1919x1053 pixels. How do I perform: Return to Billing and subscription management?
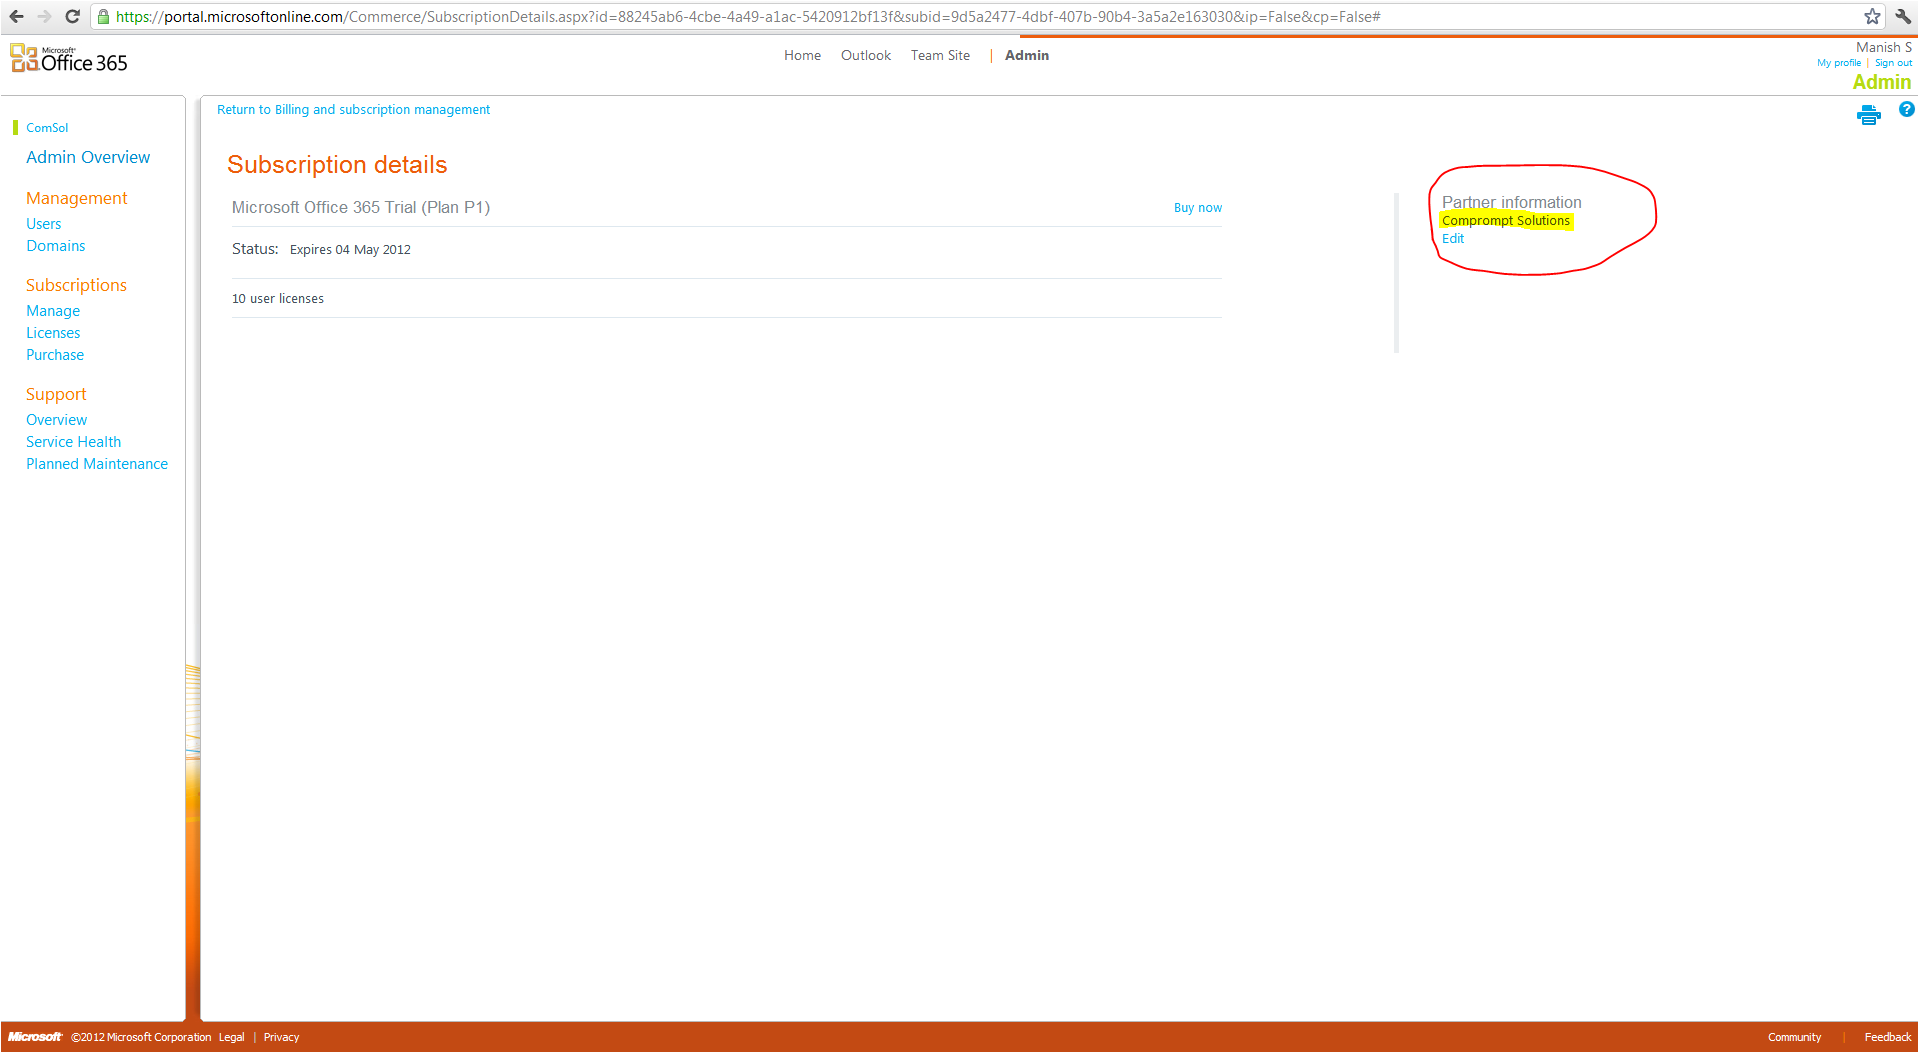pyautogui.click(x=353, y=110)
